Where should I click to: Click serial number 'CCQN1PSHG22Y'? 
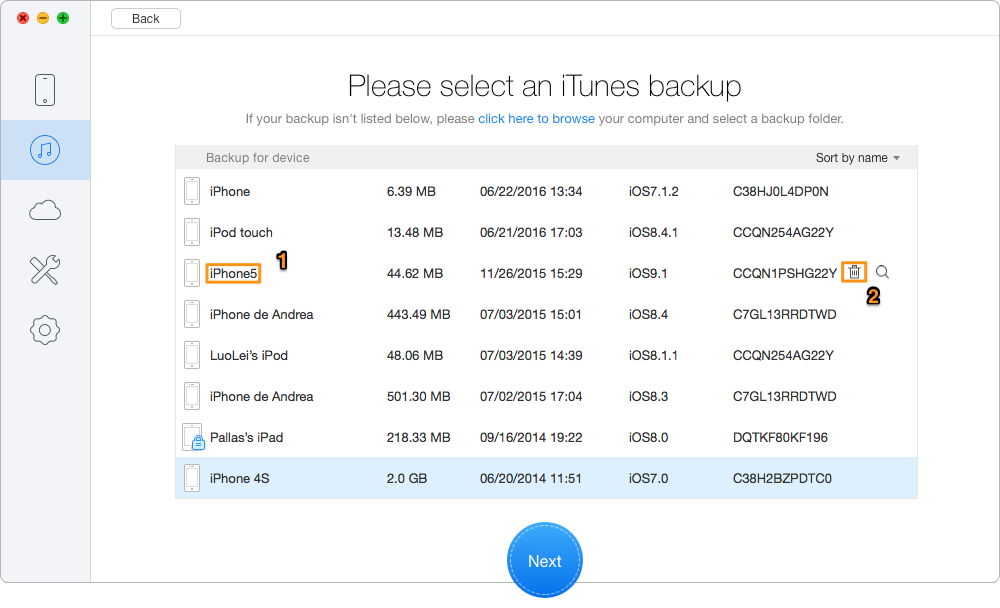784,273
